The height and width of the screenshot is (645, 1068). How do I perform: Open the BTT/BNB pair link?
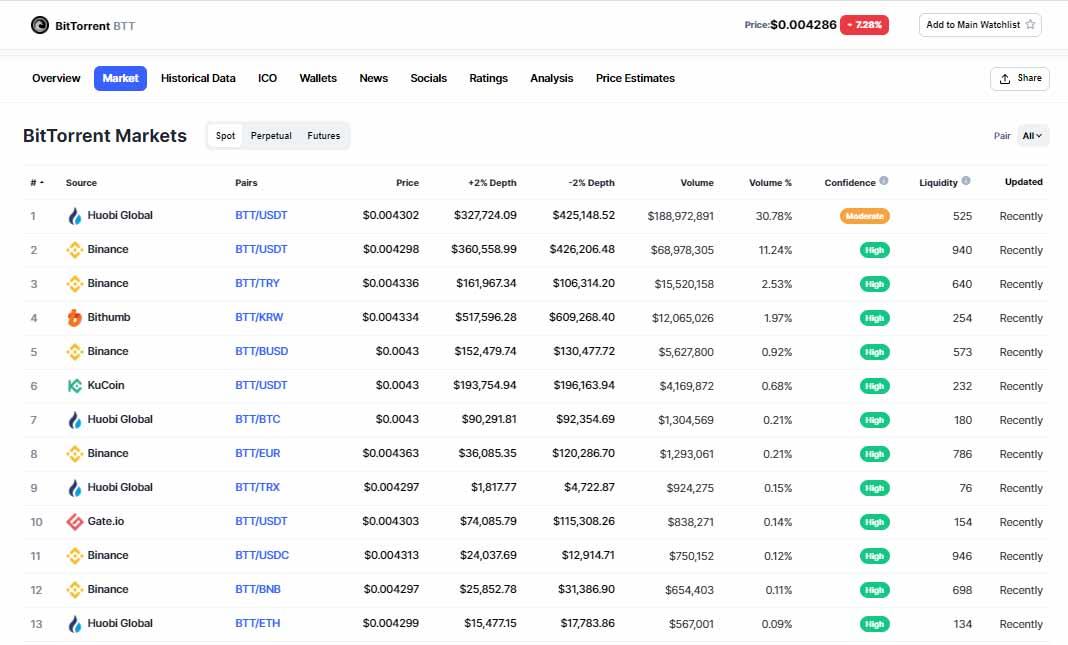pyautogui.click(x=257, y=590)
